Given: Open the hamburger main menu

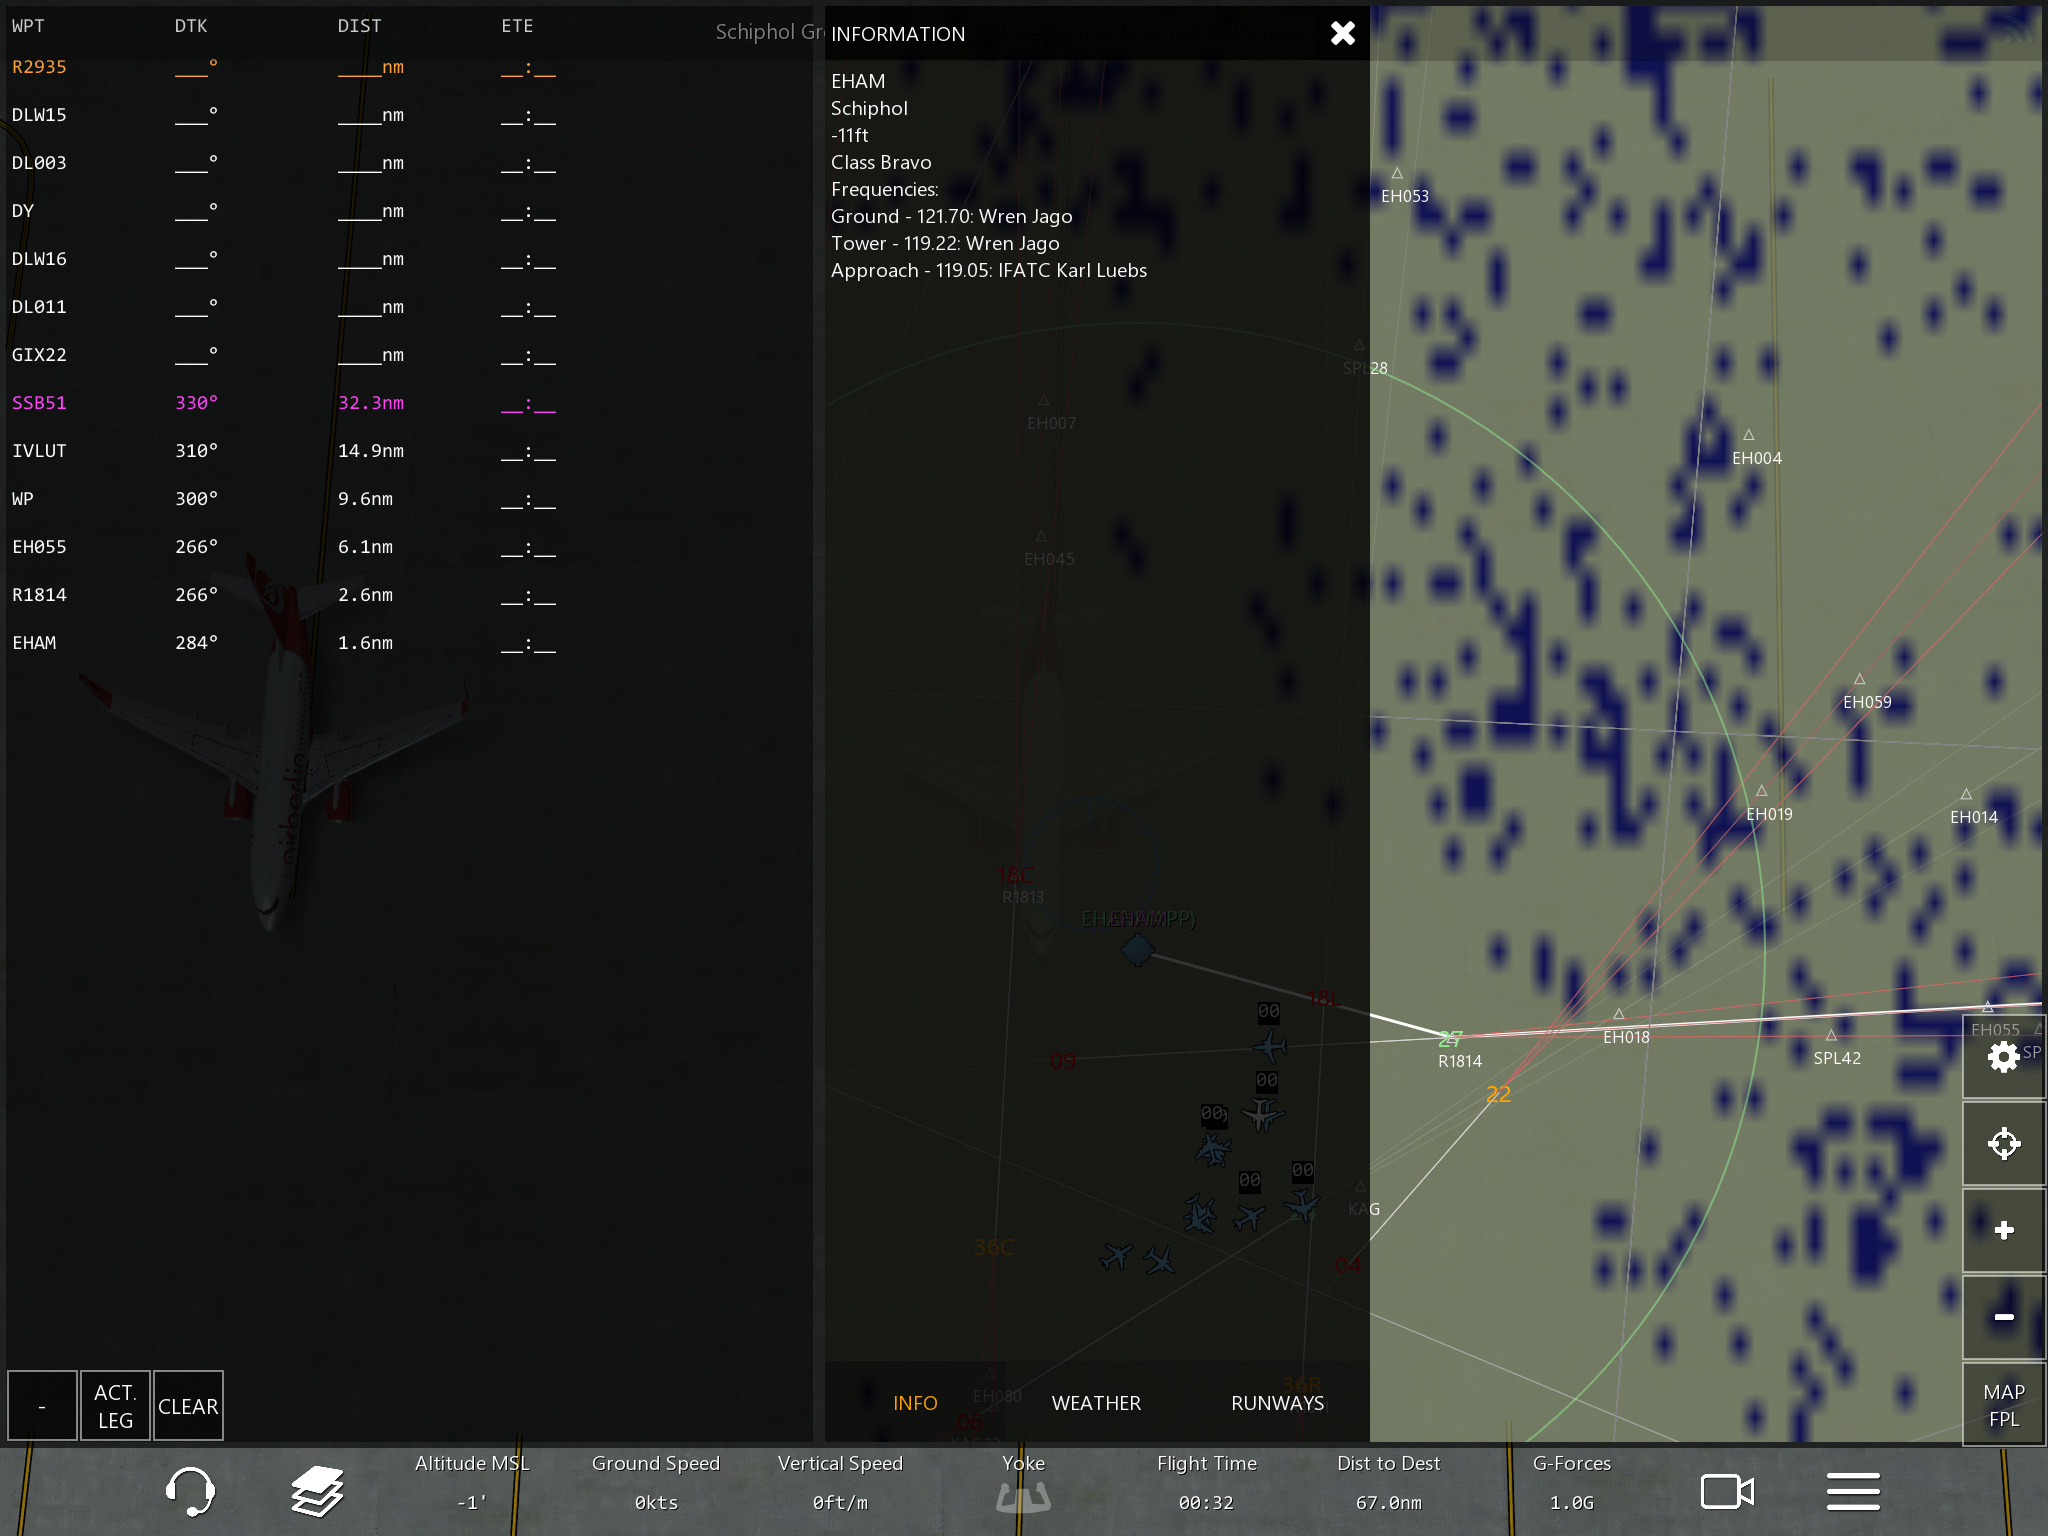Looking at the screenshot, I should tap(1853, 1492).
